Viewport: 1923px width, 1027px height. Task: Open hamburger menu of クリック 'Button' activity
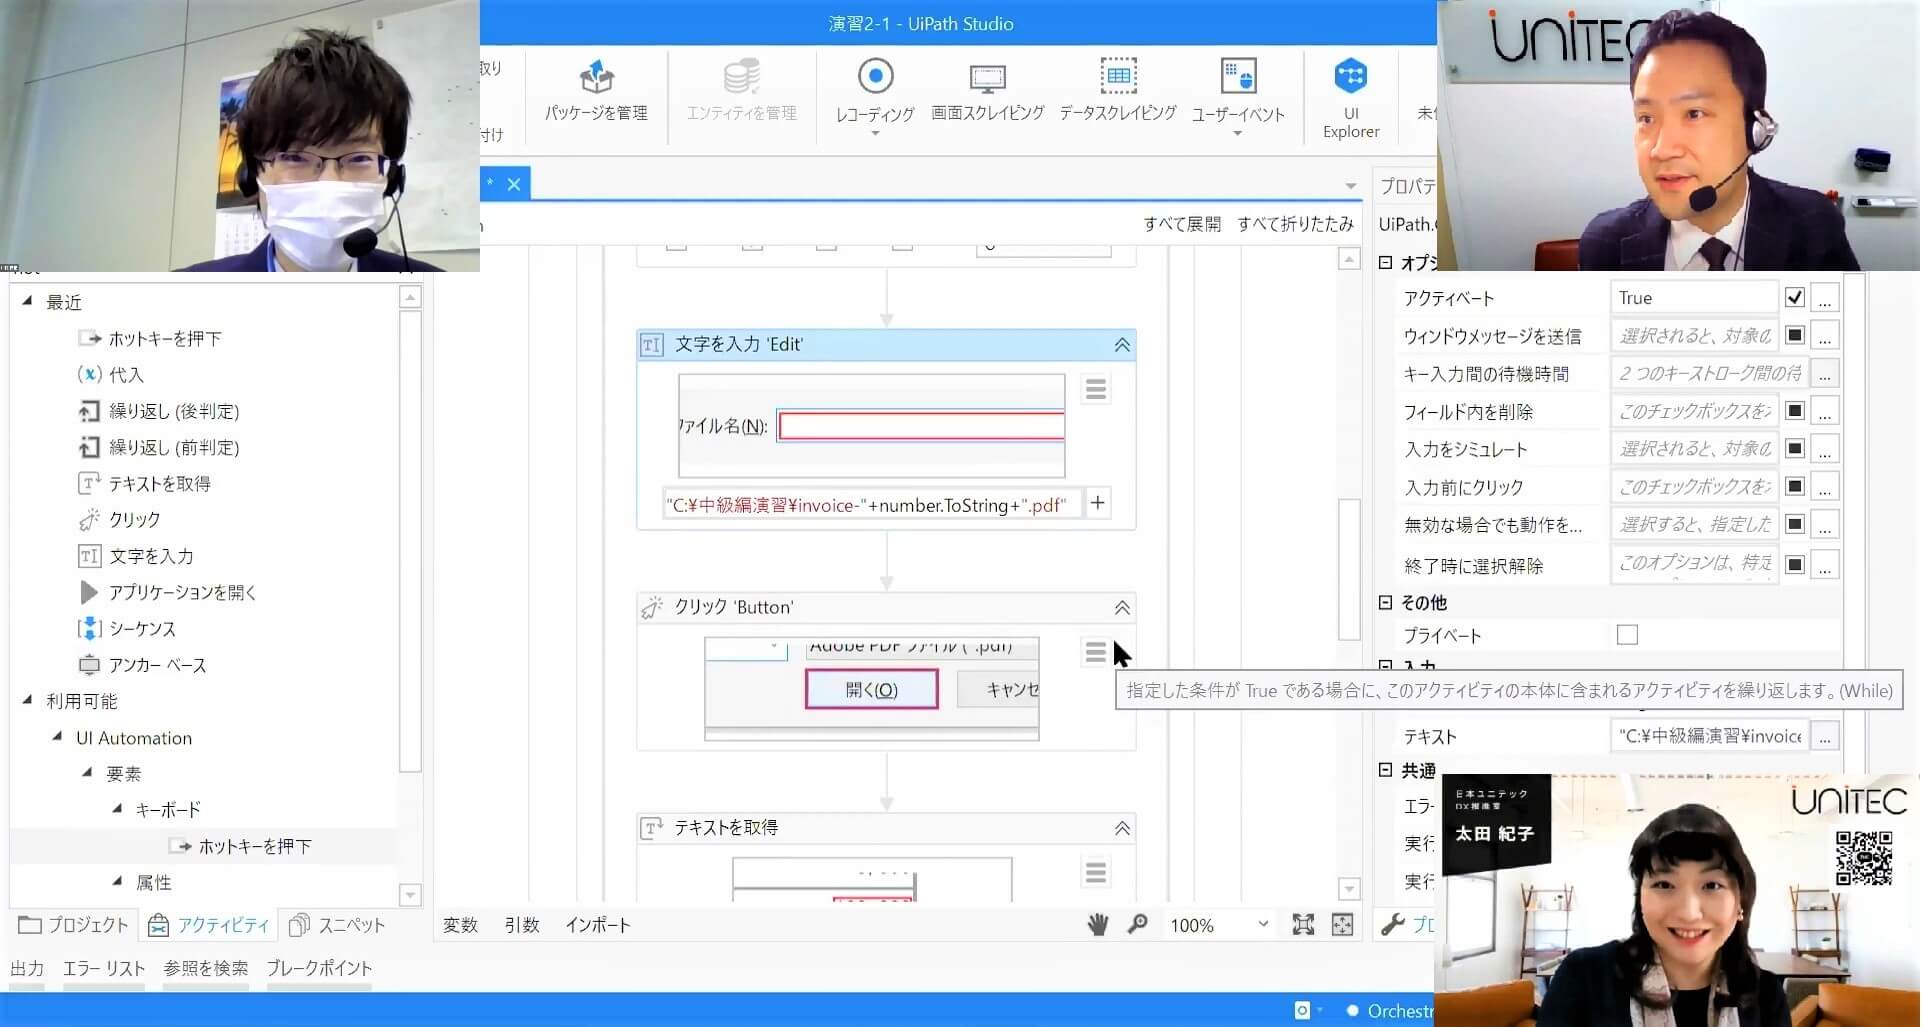point(1096,652)
